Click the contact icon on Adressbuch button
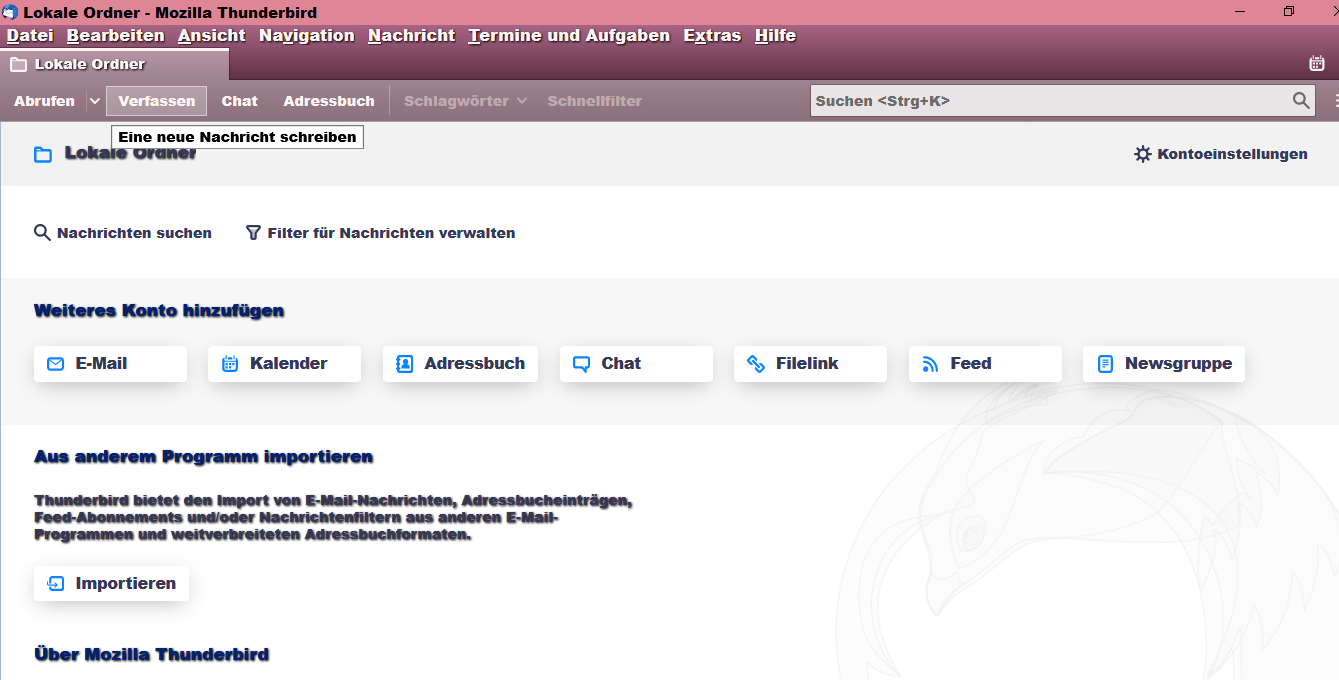The image size is (1339, 680). point(404,364)
